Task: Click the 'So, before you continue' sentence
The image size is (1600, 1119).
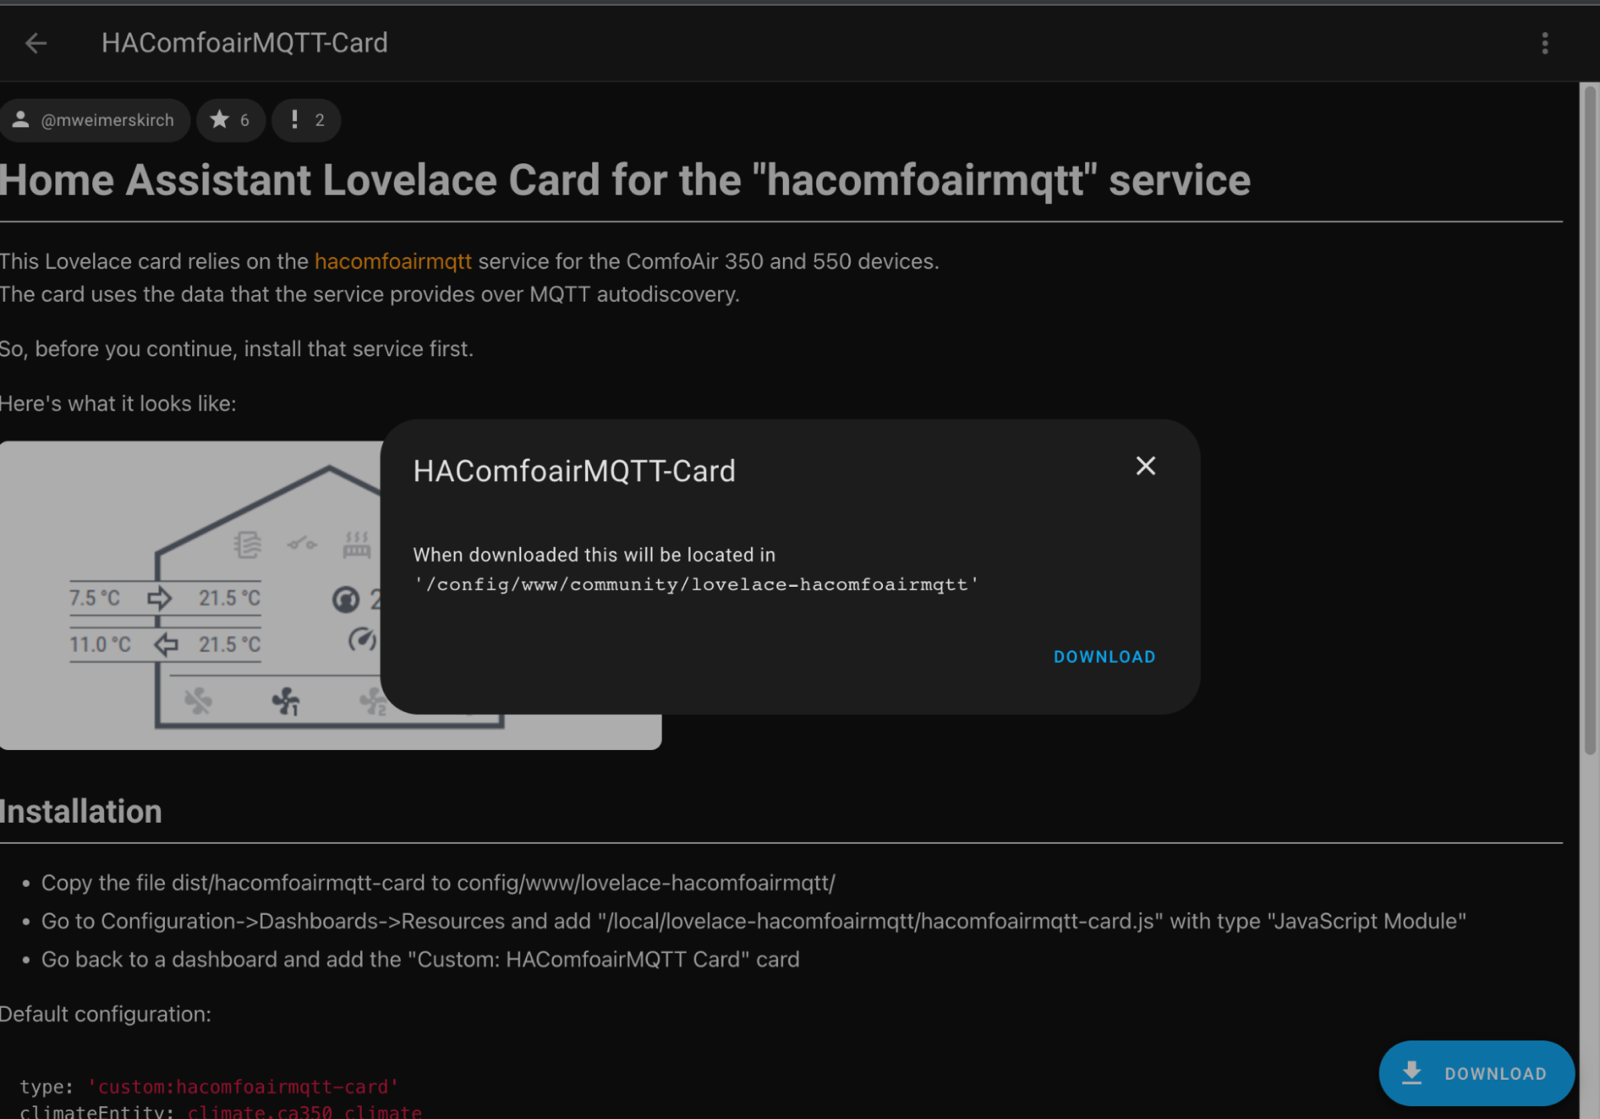Action: pos(237,349)
